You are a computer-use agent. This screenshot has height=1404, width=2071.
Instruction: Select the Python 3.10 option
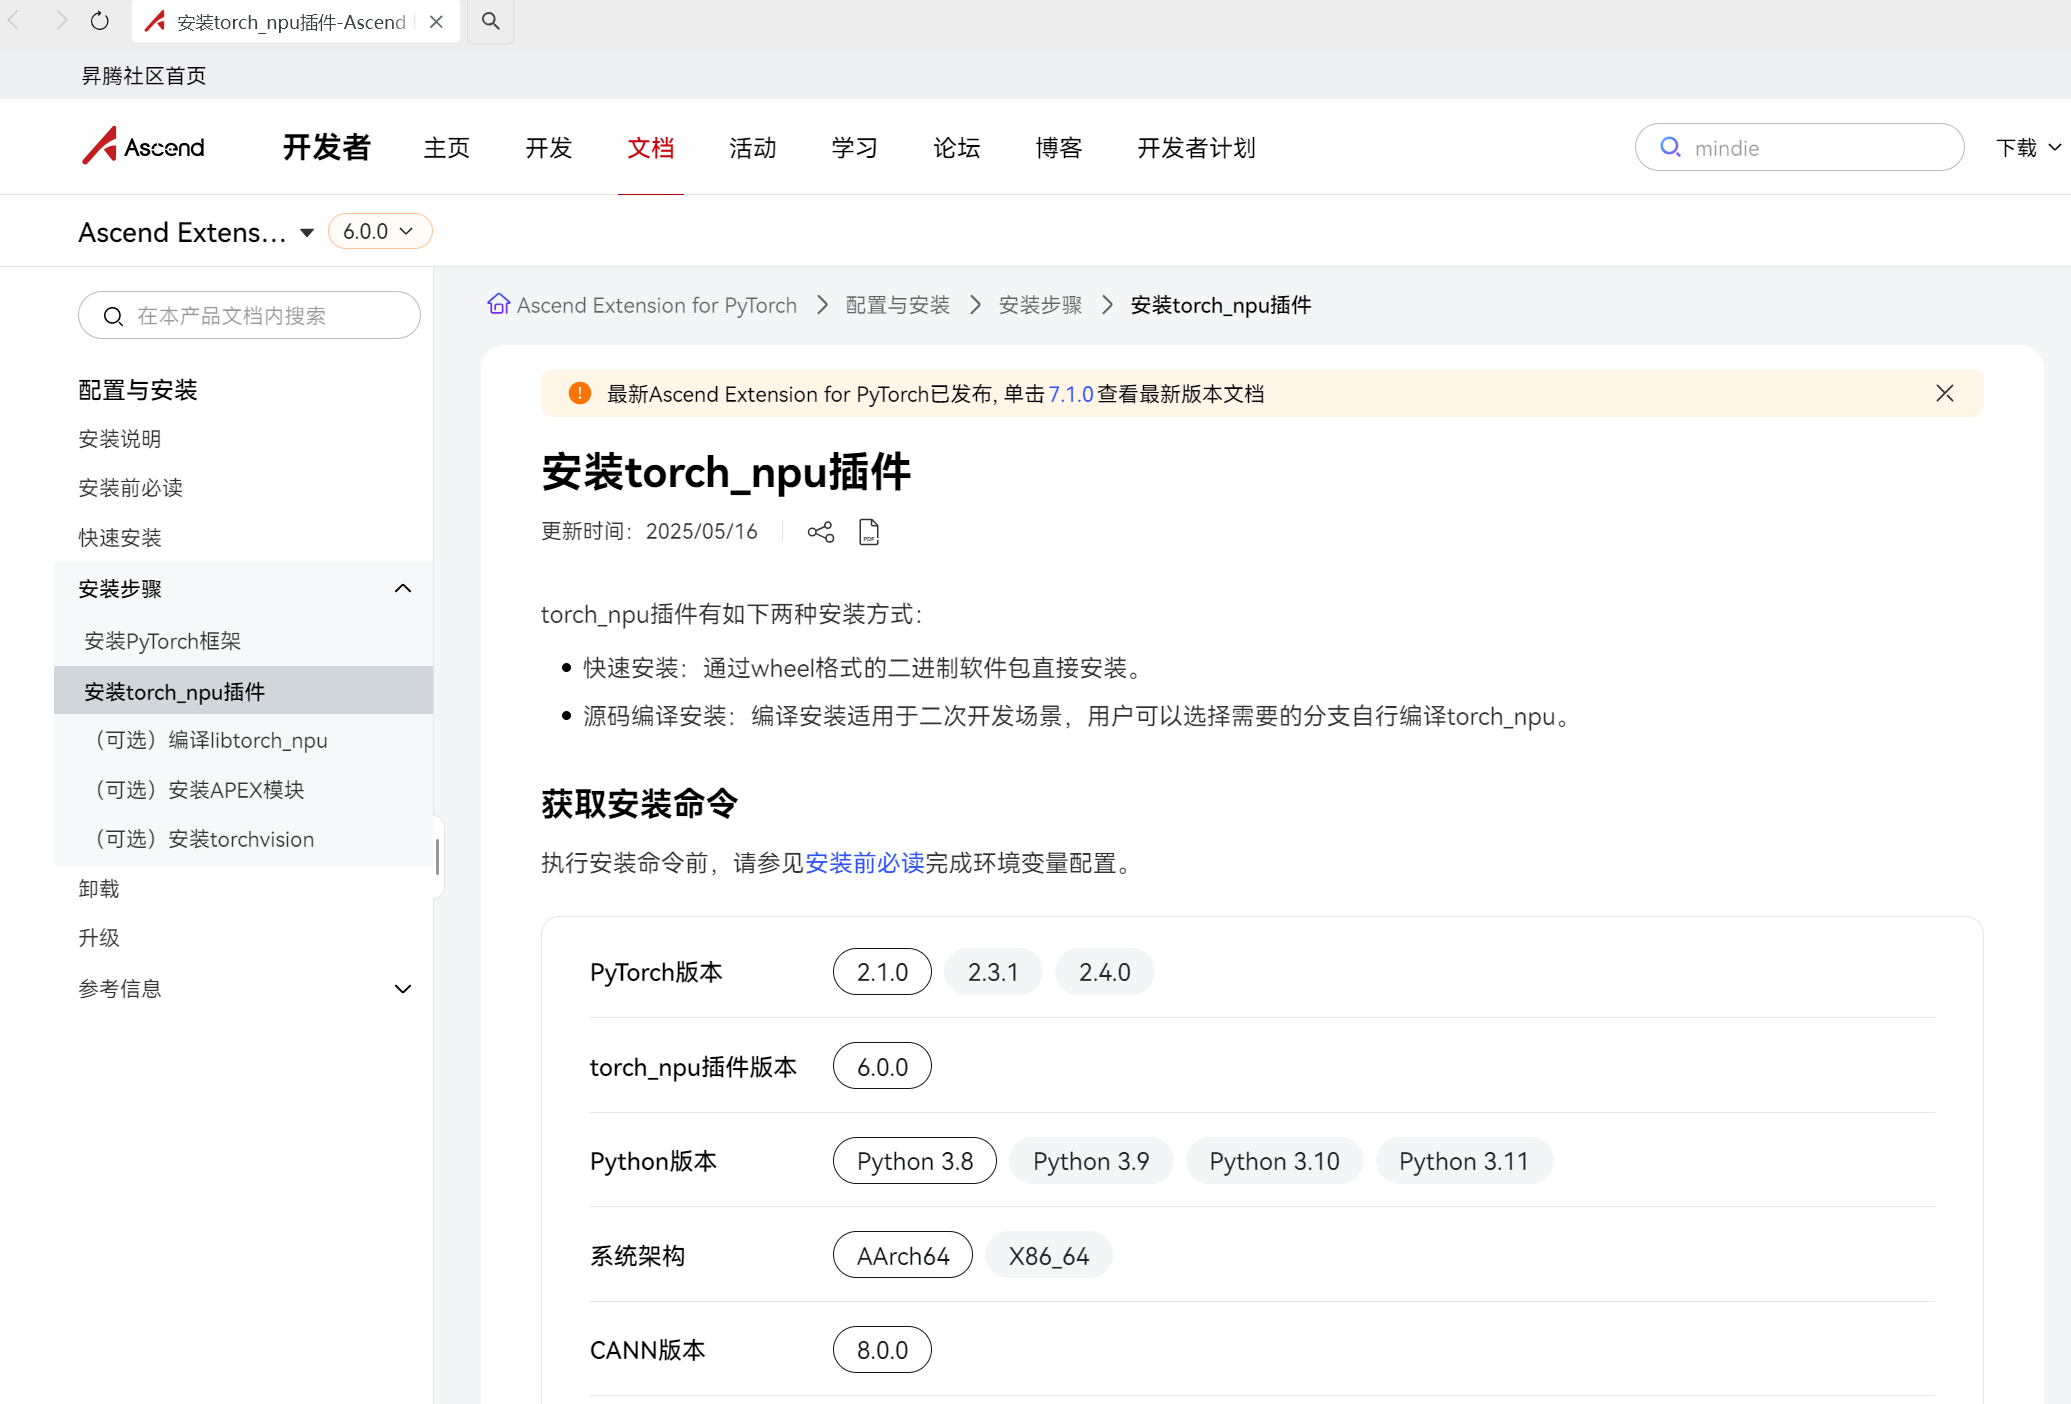click(x=1273, y=1161)
